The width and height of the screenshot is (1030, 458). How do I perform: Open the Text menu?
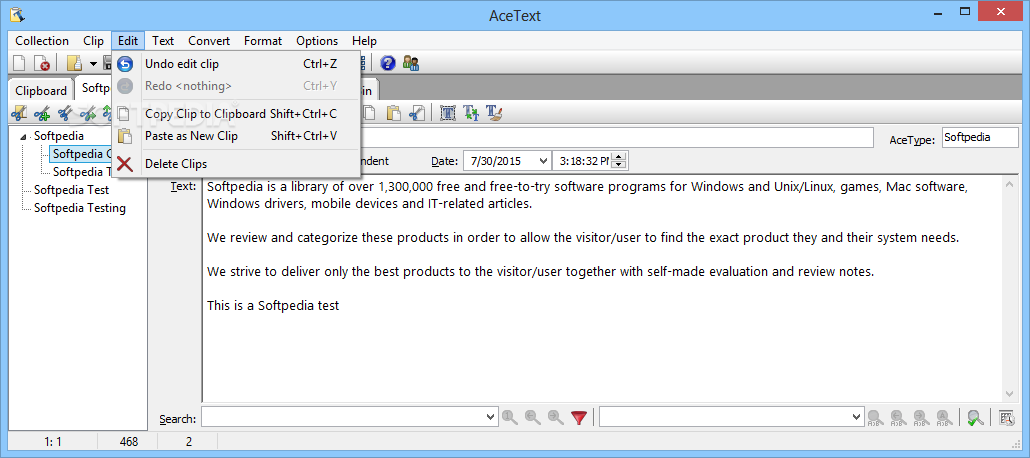pos(163,41)
